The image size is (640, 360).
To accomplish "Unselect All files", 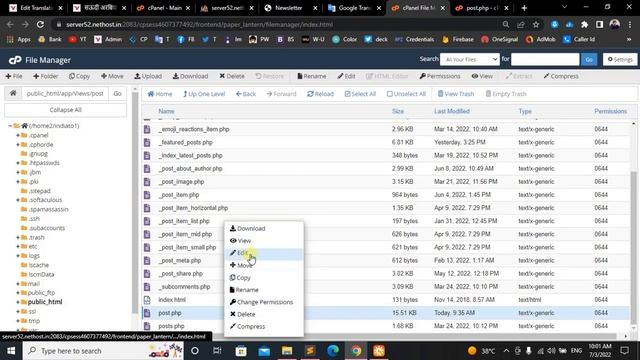I will (x=406, y=94).
